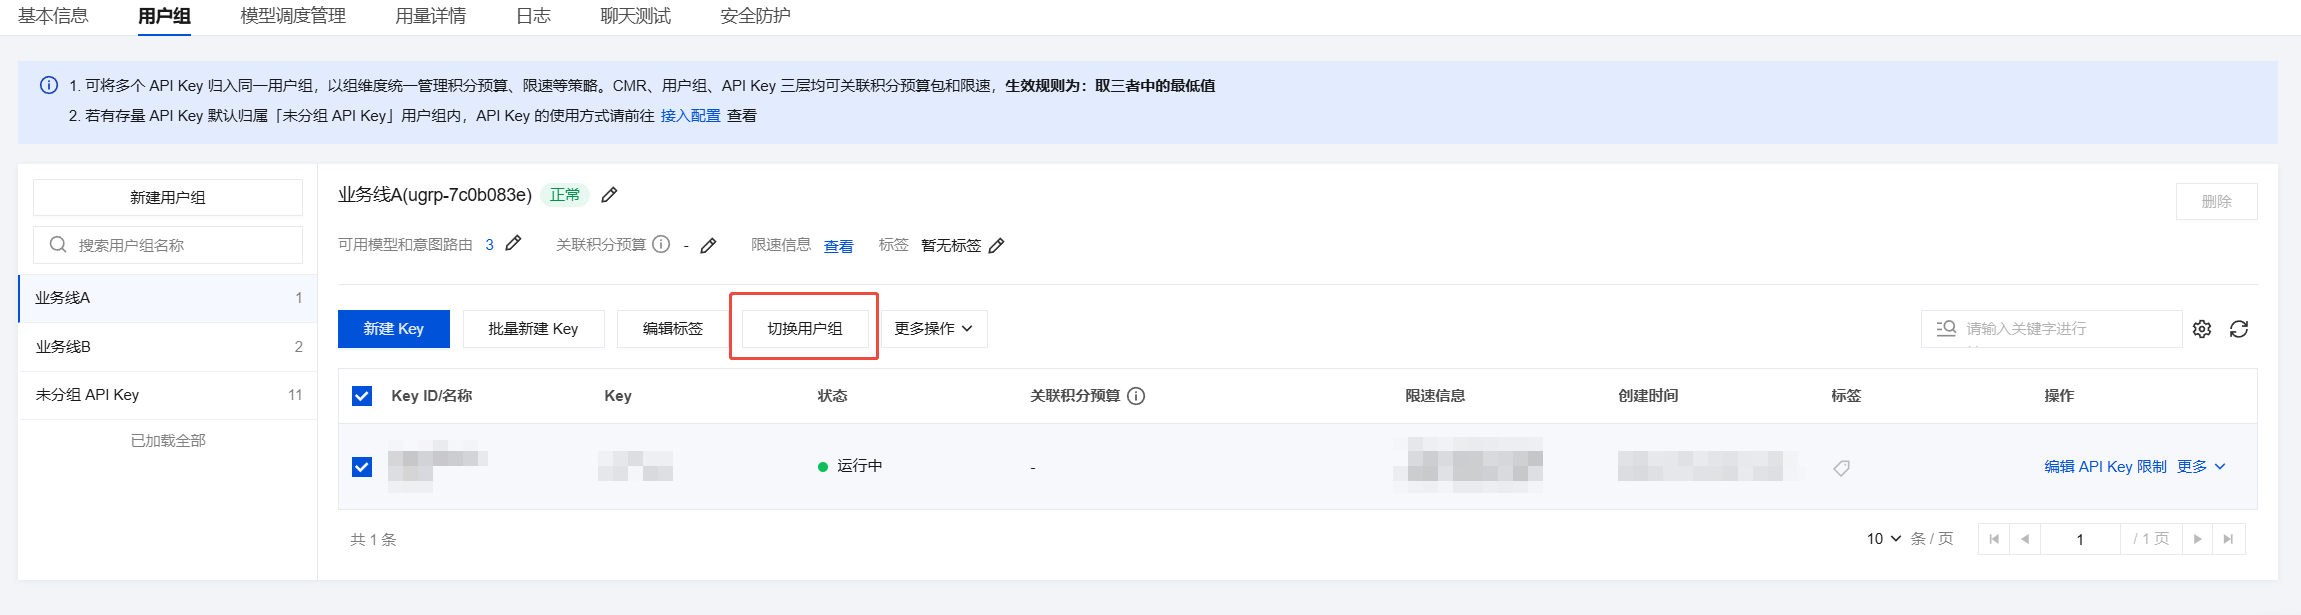Open the 更多 dropdown in the row actions
The image size is (2301, 615).
[2201, 467]
